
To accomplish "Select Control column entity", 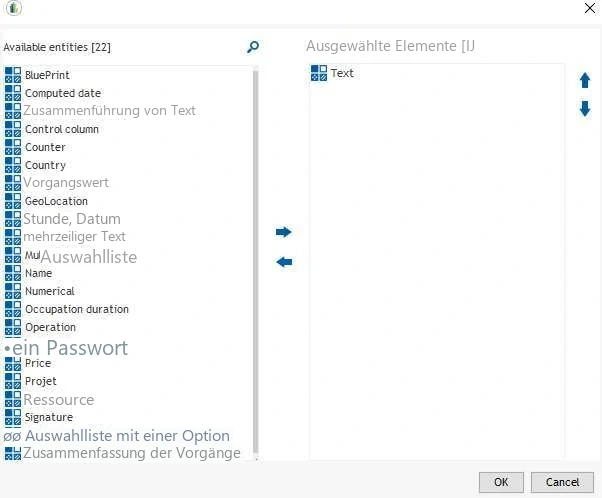I will coord(62,129).
